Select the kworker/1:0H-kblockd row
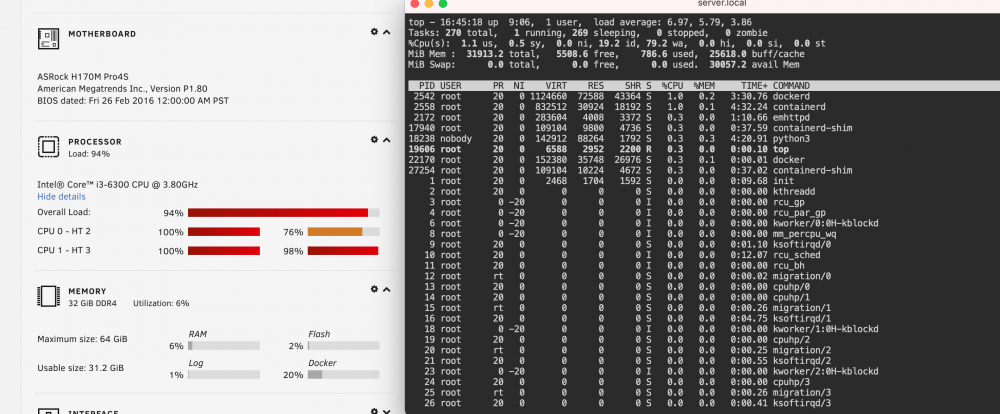Screen dimensions: 1000x414 pyautogui.click(x=702, y=329)
